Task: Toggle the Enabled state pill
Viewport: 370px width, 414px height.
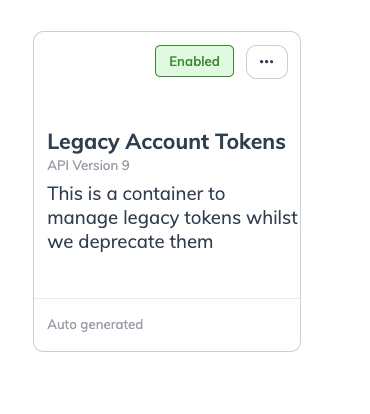Action: point(194,61)
